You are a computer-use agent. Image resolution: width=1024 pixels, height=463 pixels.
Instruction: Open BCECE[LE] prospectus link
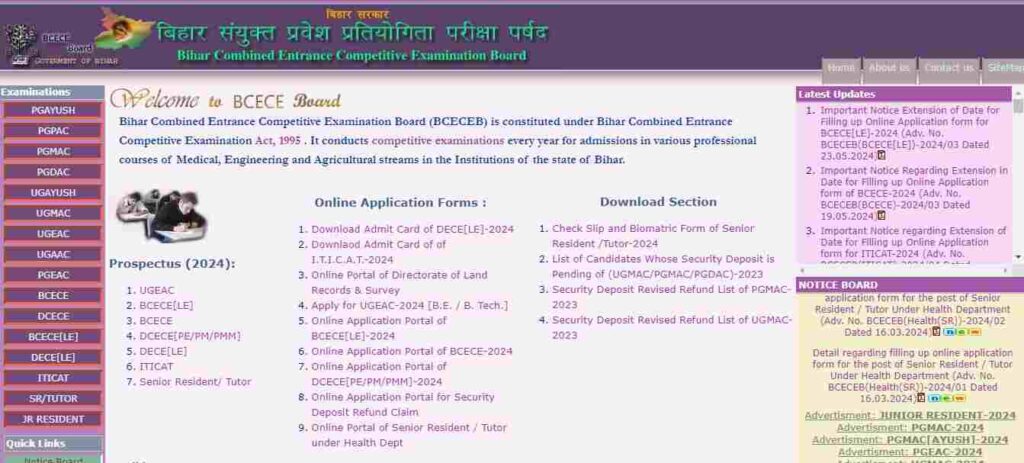[x=166, y=306]
